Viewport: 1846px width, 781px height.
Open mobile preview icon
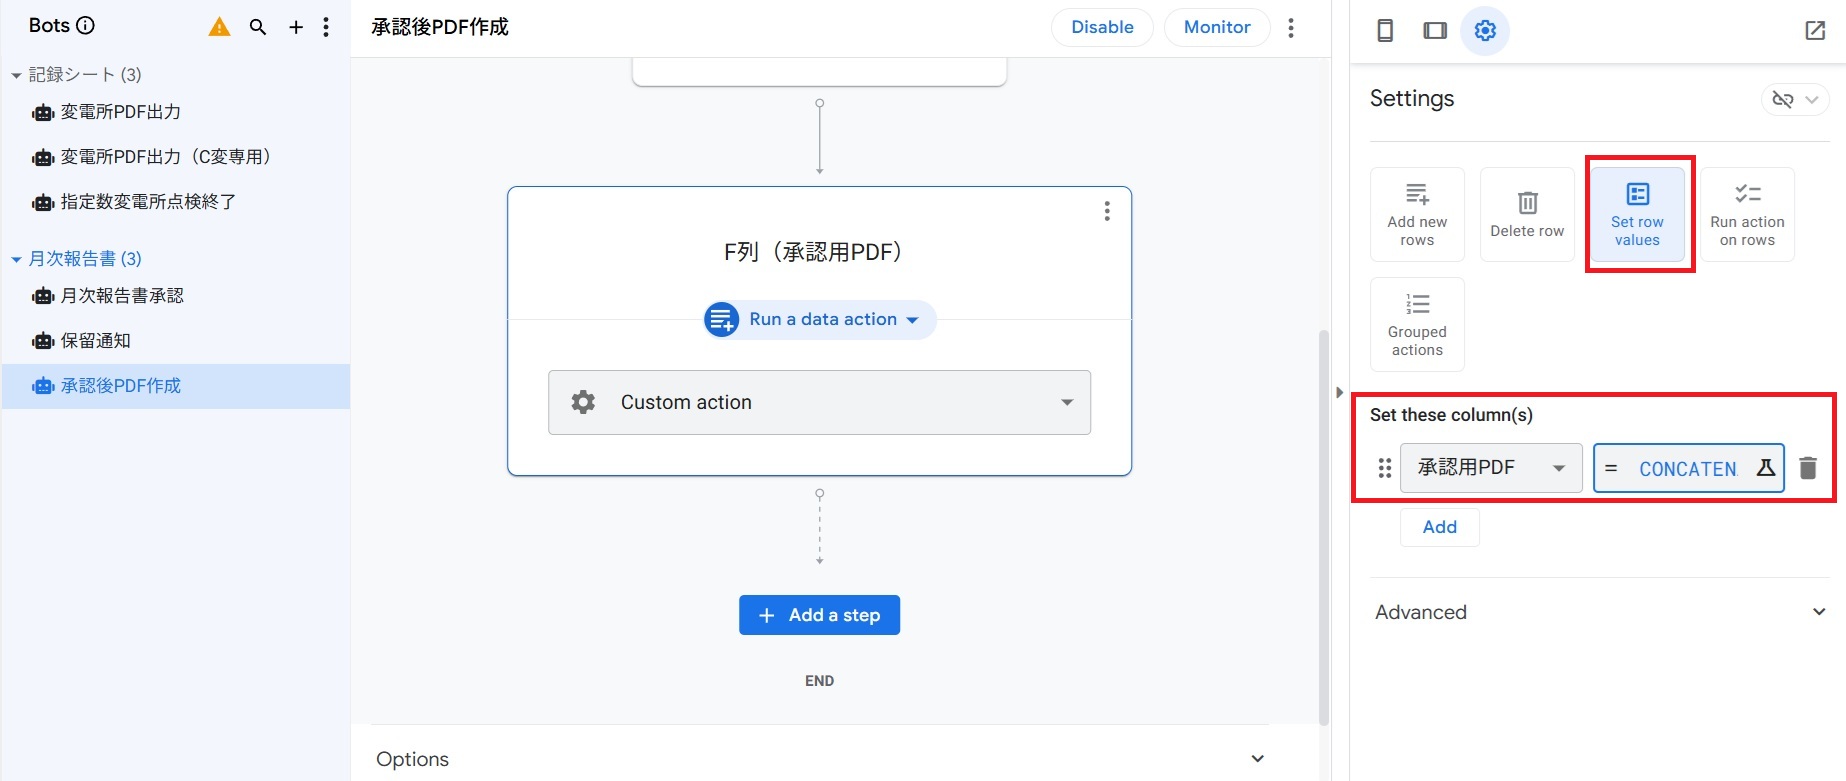1385,30
